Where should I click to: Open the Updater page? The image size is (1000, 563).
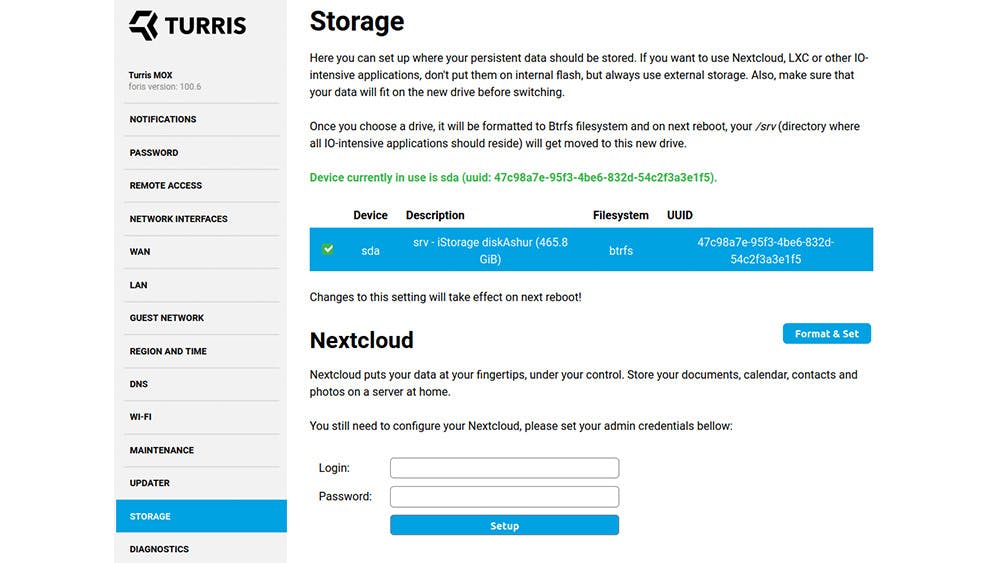tap(150, 483)
